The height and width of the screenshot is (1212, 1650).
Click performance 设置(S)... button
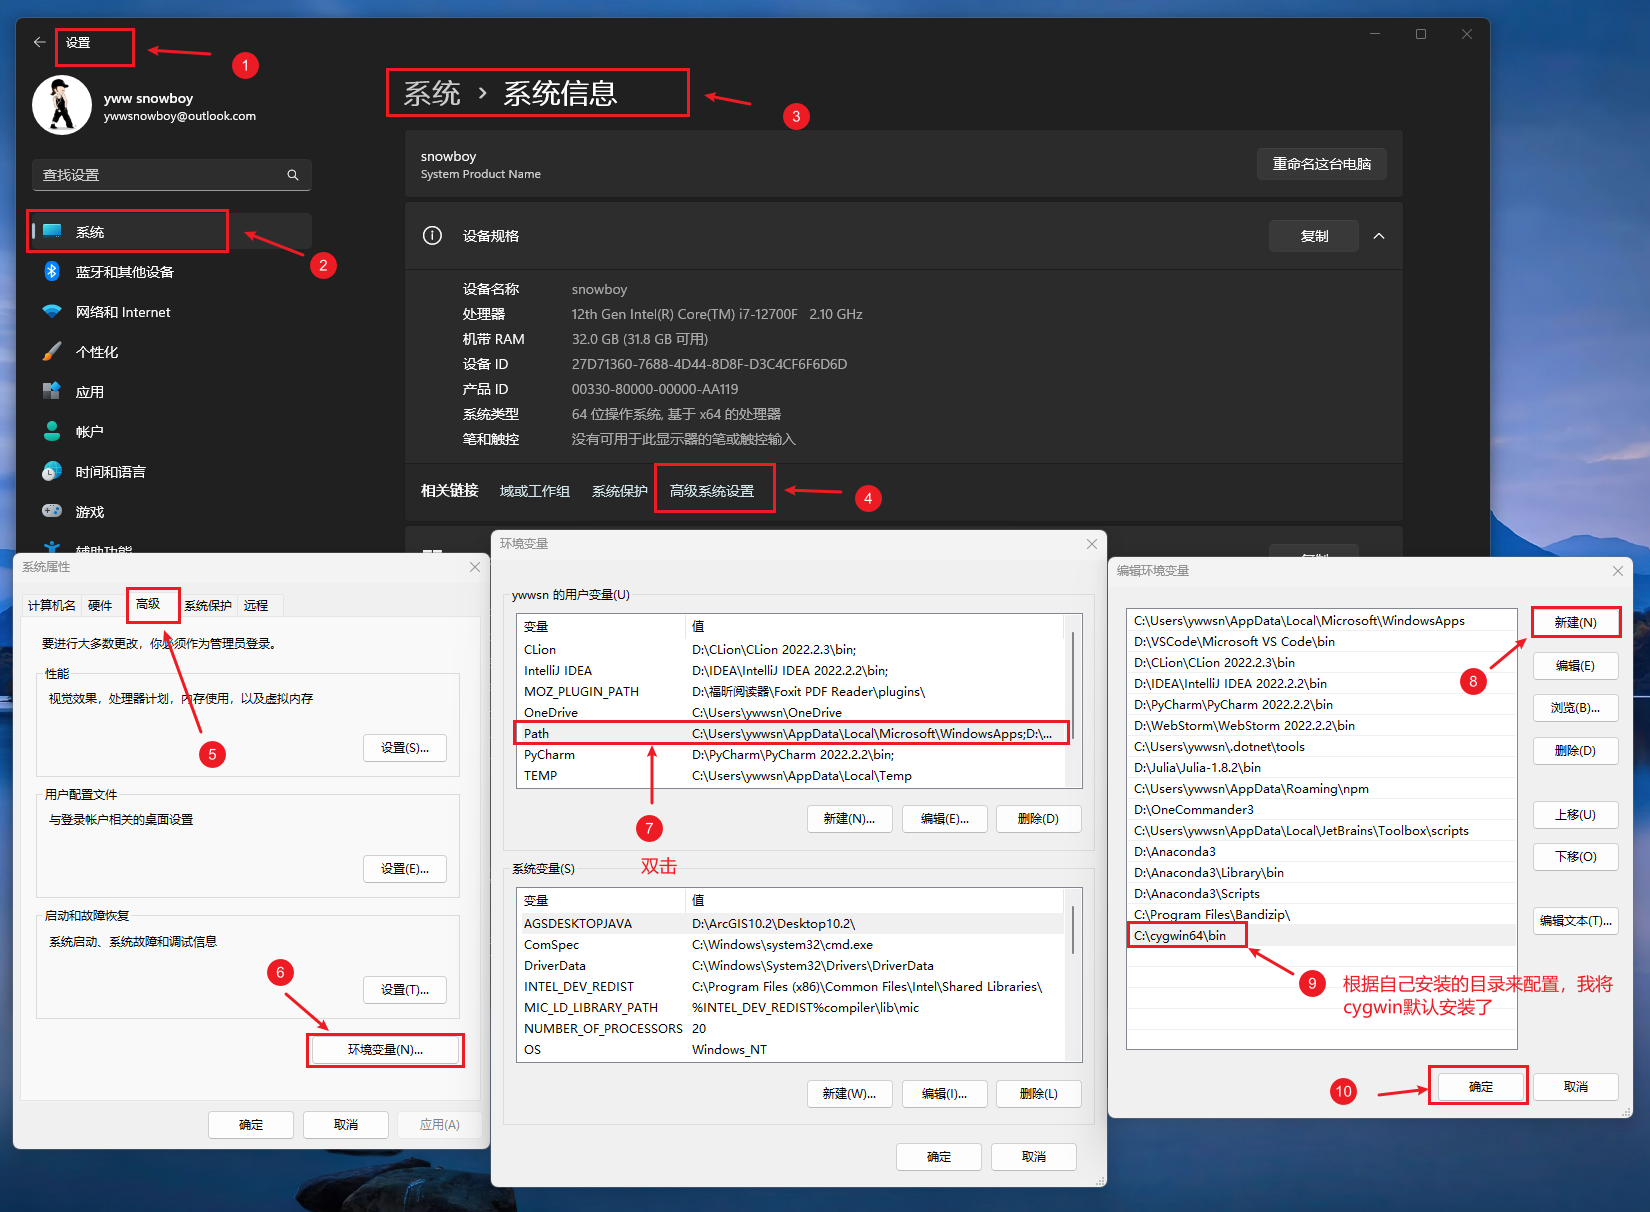point(405,748)
